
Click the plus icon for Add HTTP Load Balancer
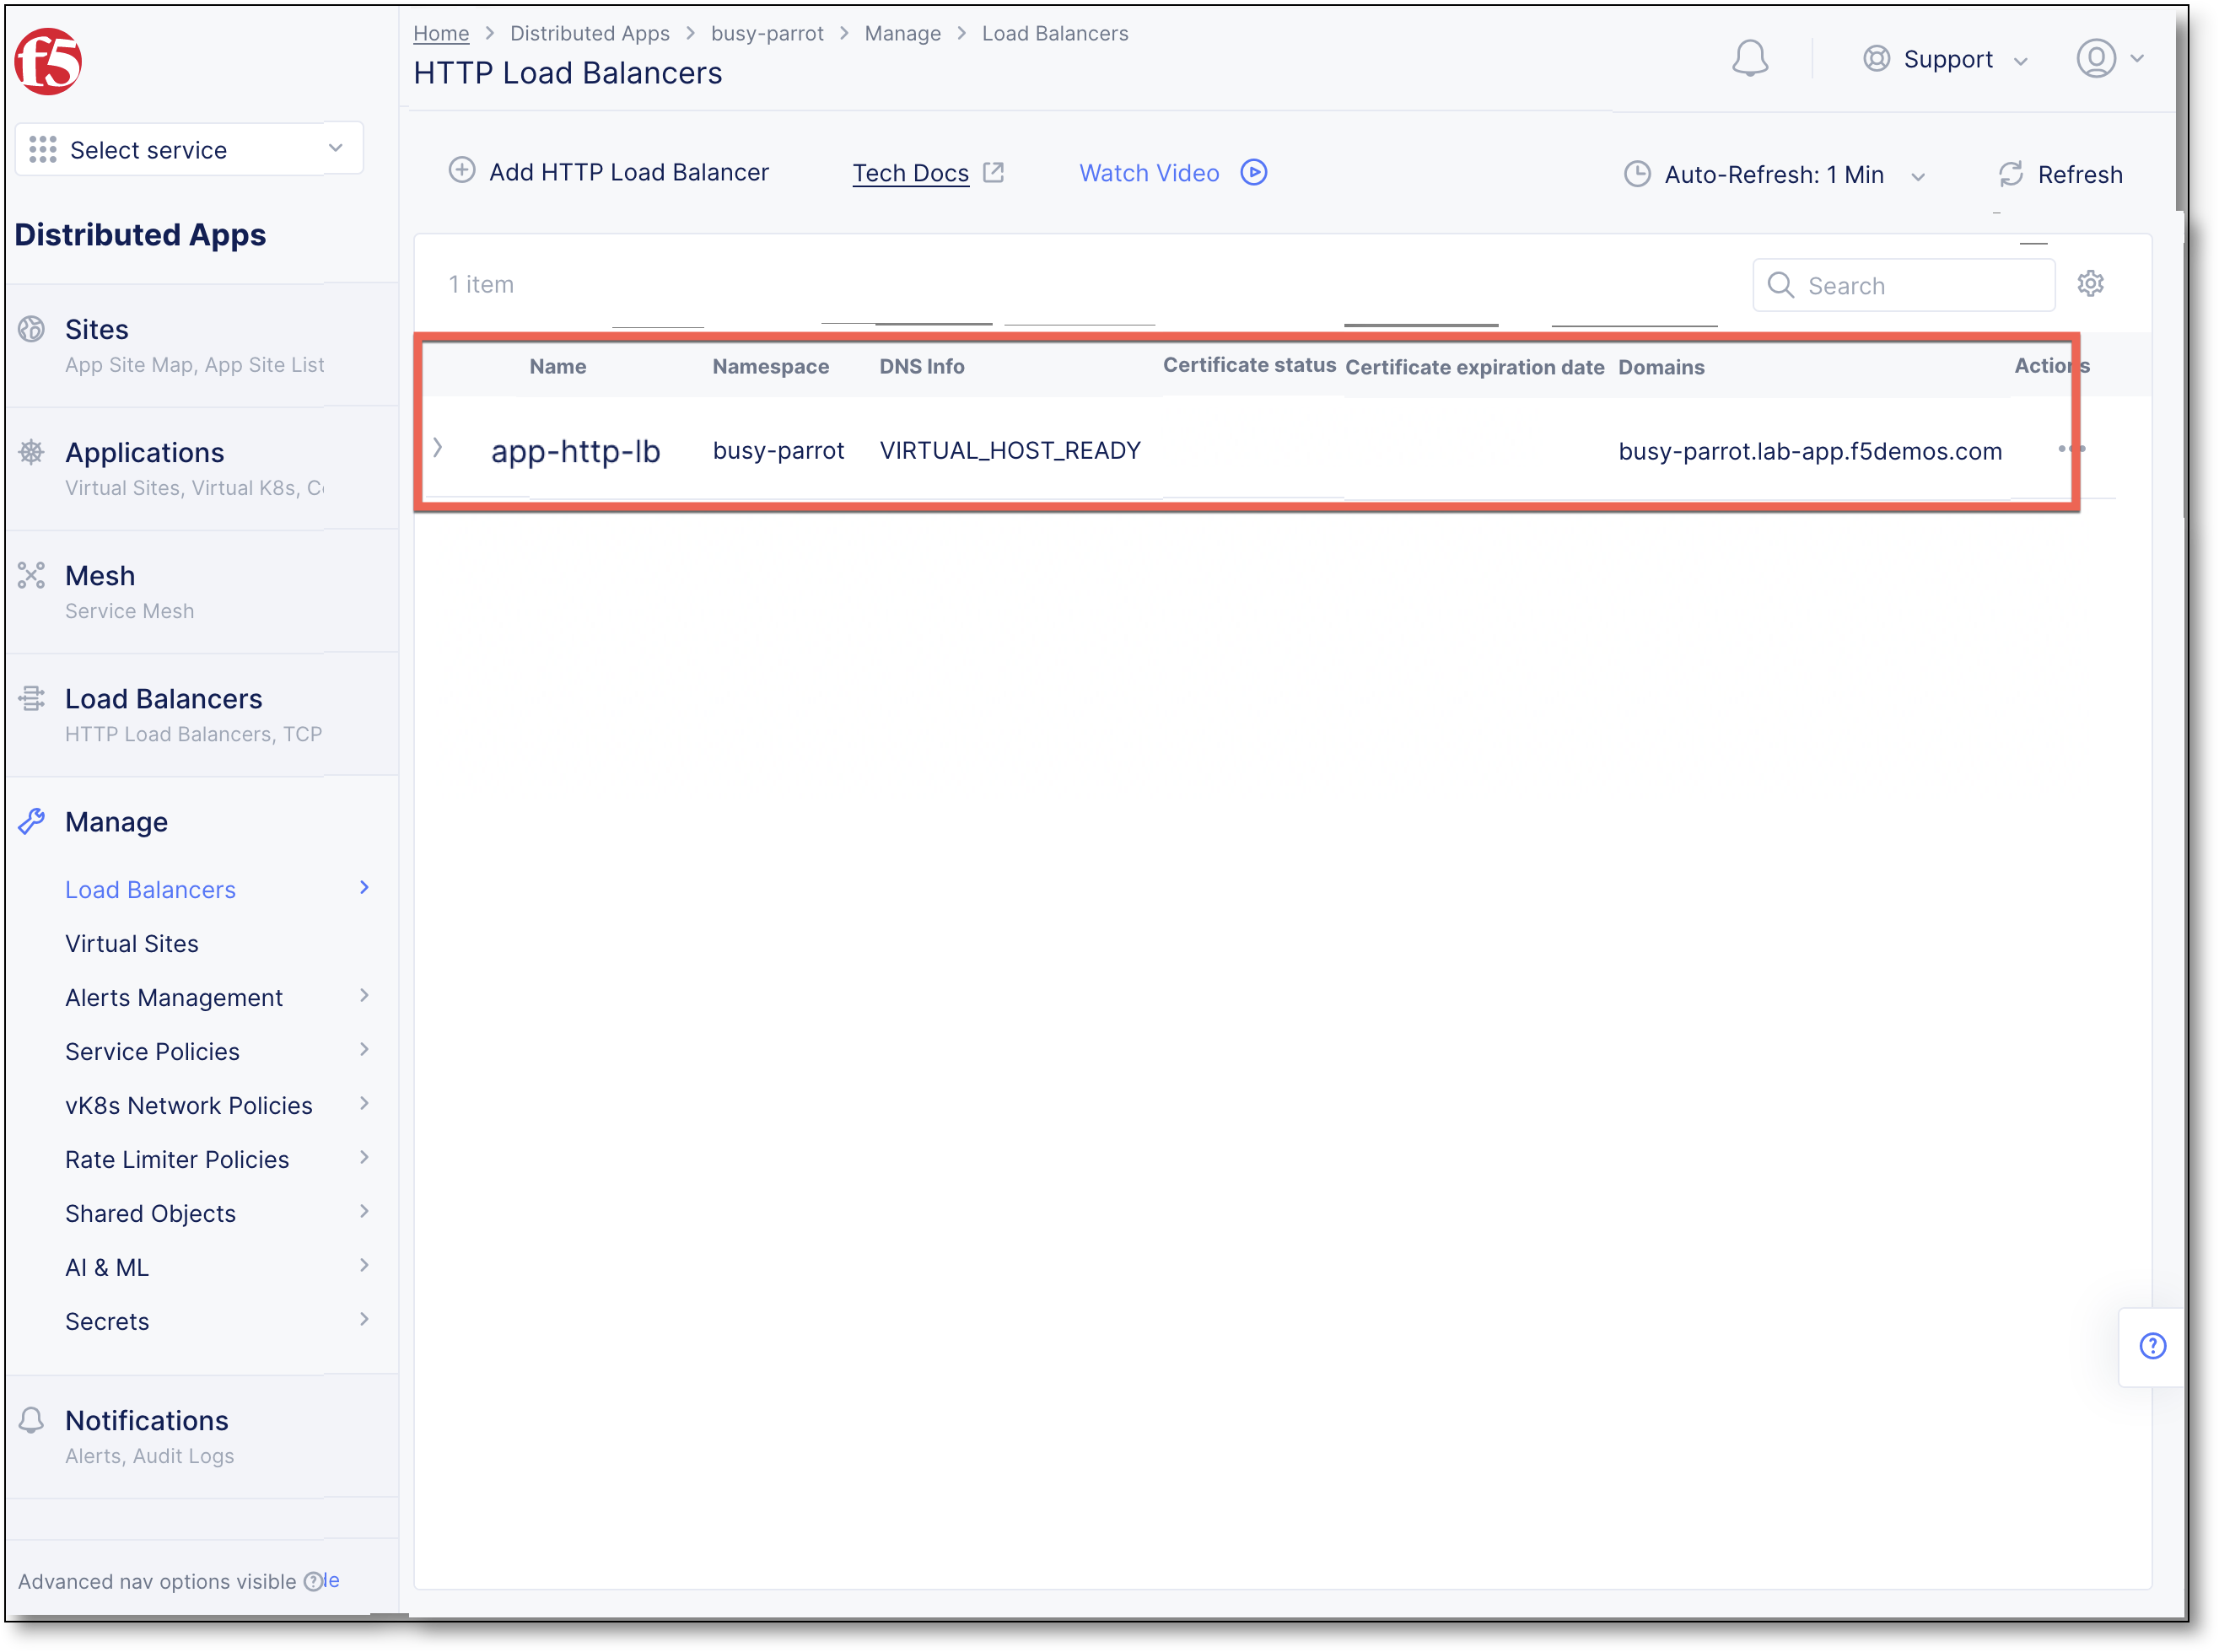[x=461, y=171]
